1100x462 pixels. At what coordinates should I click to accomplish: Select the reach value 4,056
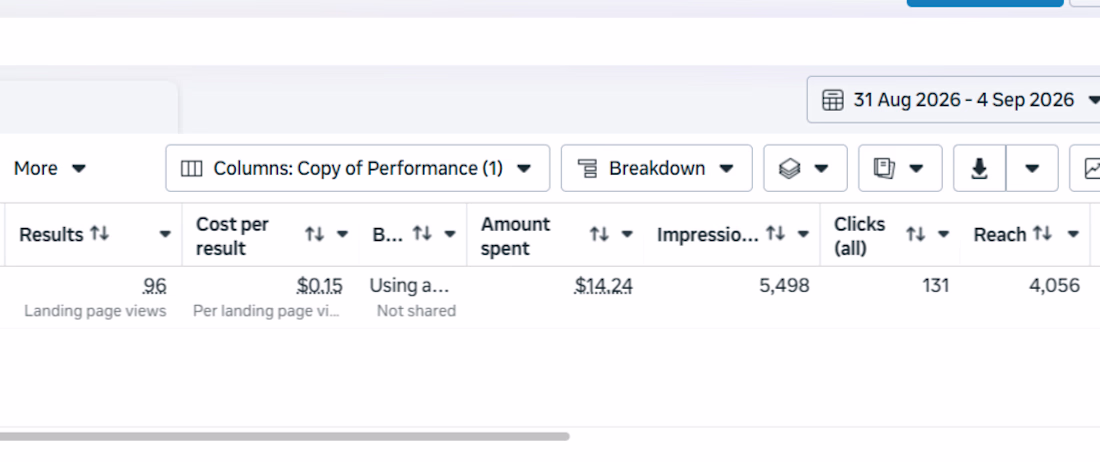click(1054, 285)
